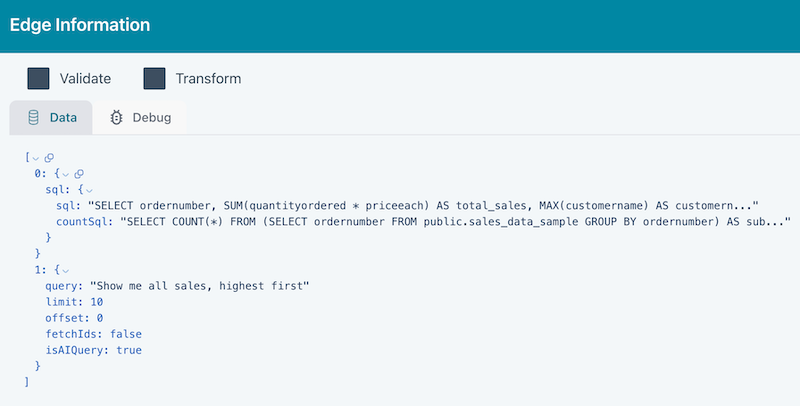The image size is (800, 406).
Task: Enable the Transform checkbox
Action: click(x=154, y=78)
